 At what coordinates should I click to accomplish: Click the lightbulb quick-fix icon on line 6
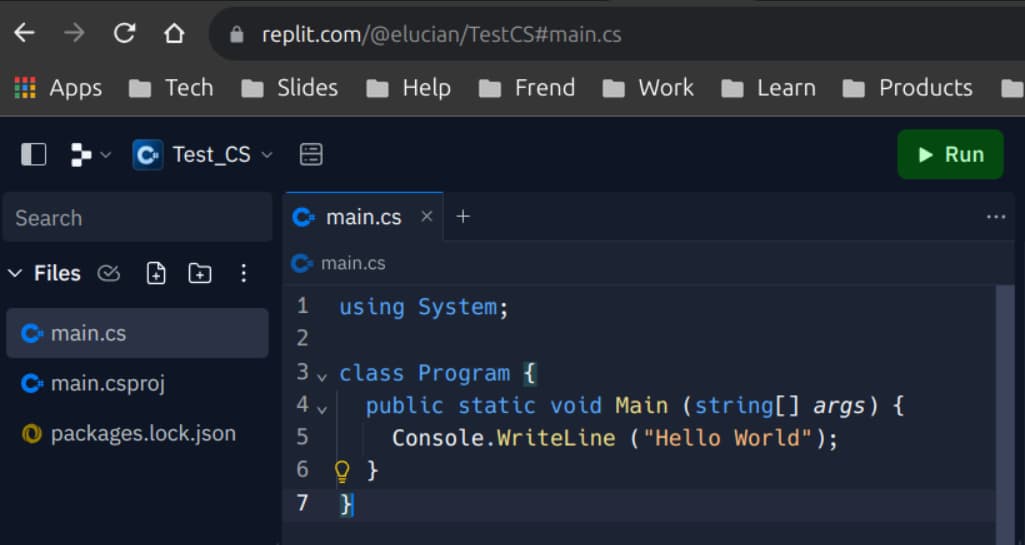(343, 471)
